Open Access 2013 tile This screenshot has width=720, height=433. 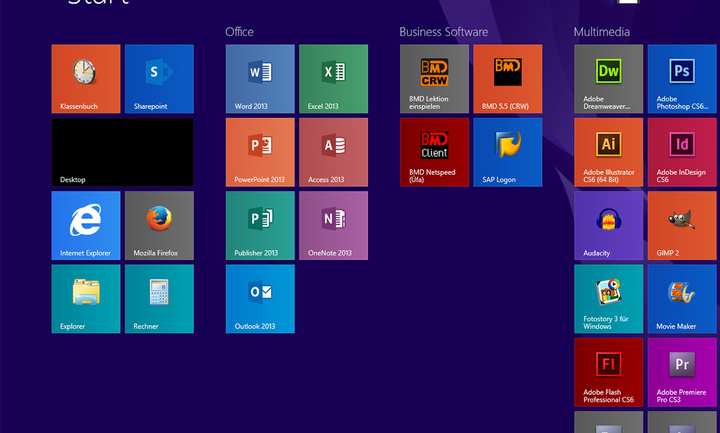333,152
